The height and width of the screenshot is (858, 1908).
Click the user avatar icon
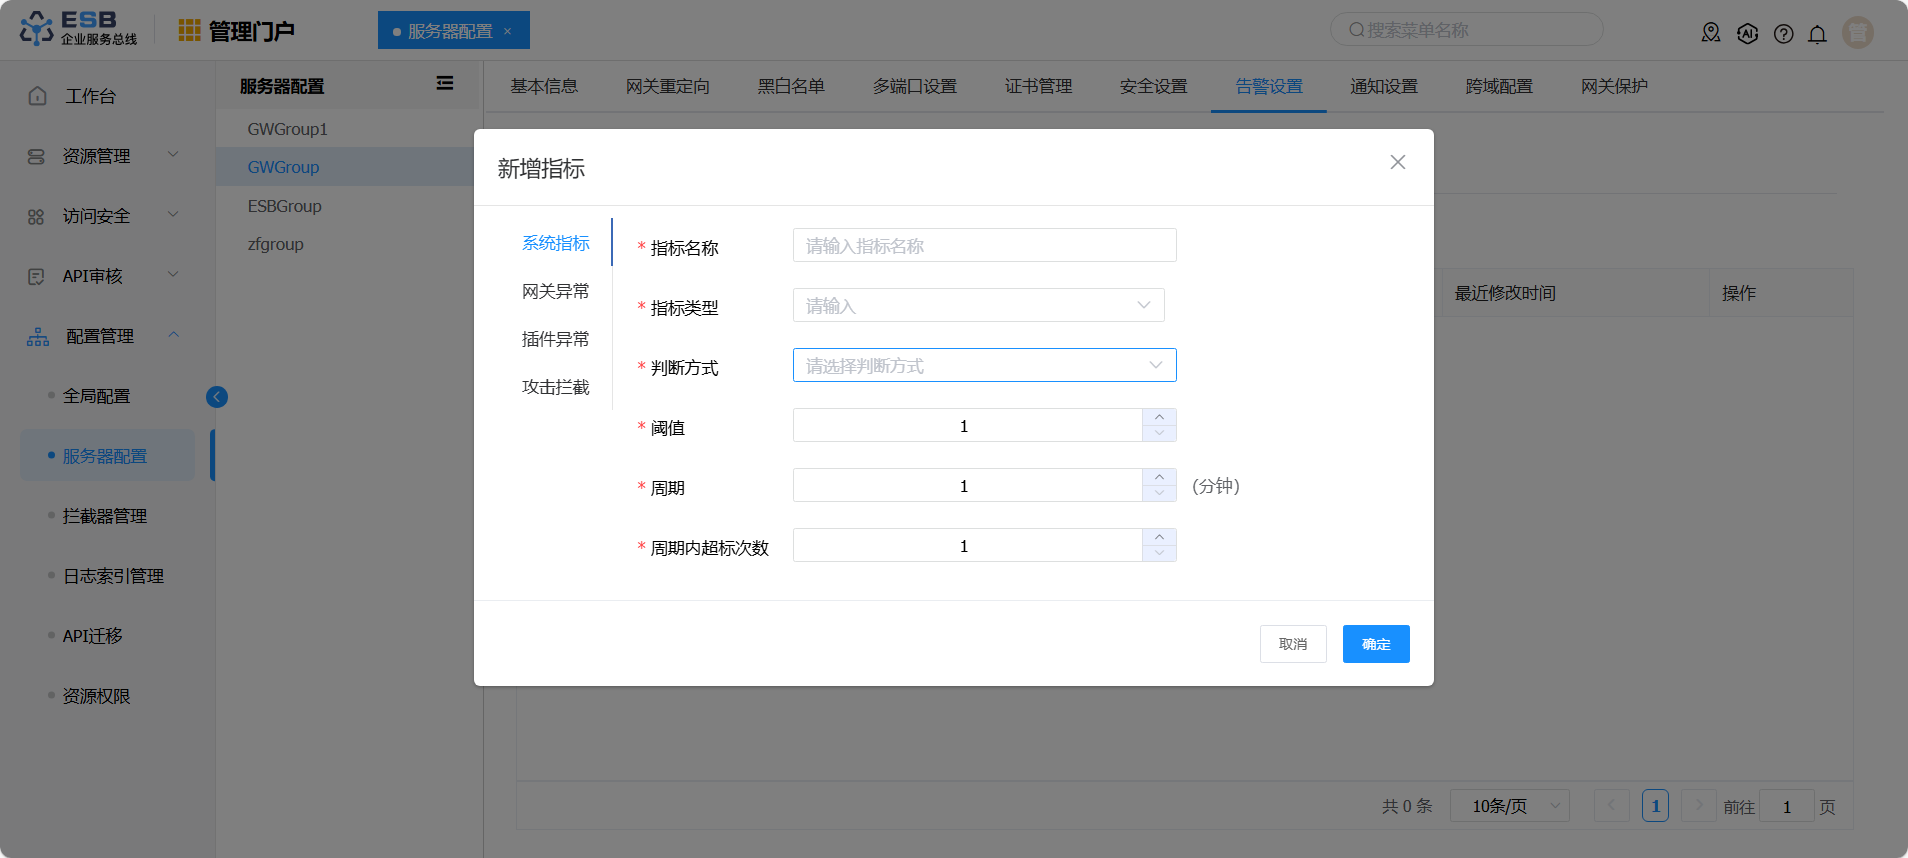(x=1857, y=33)
